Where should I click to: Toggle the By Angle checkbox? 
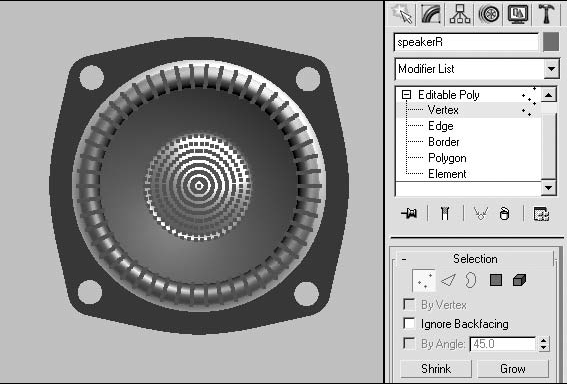tap(409, 343)
